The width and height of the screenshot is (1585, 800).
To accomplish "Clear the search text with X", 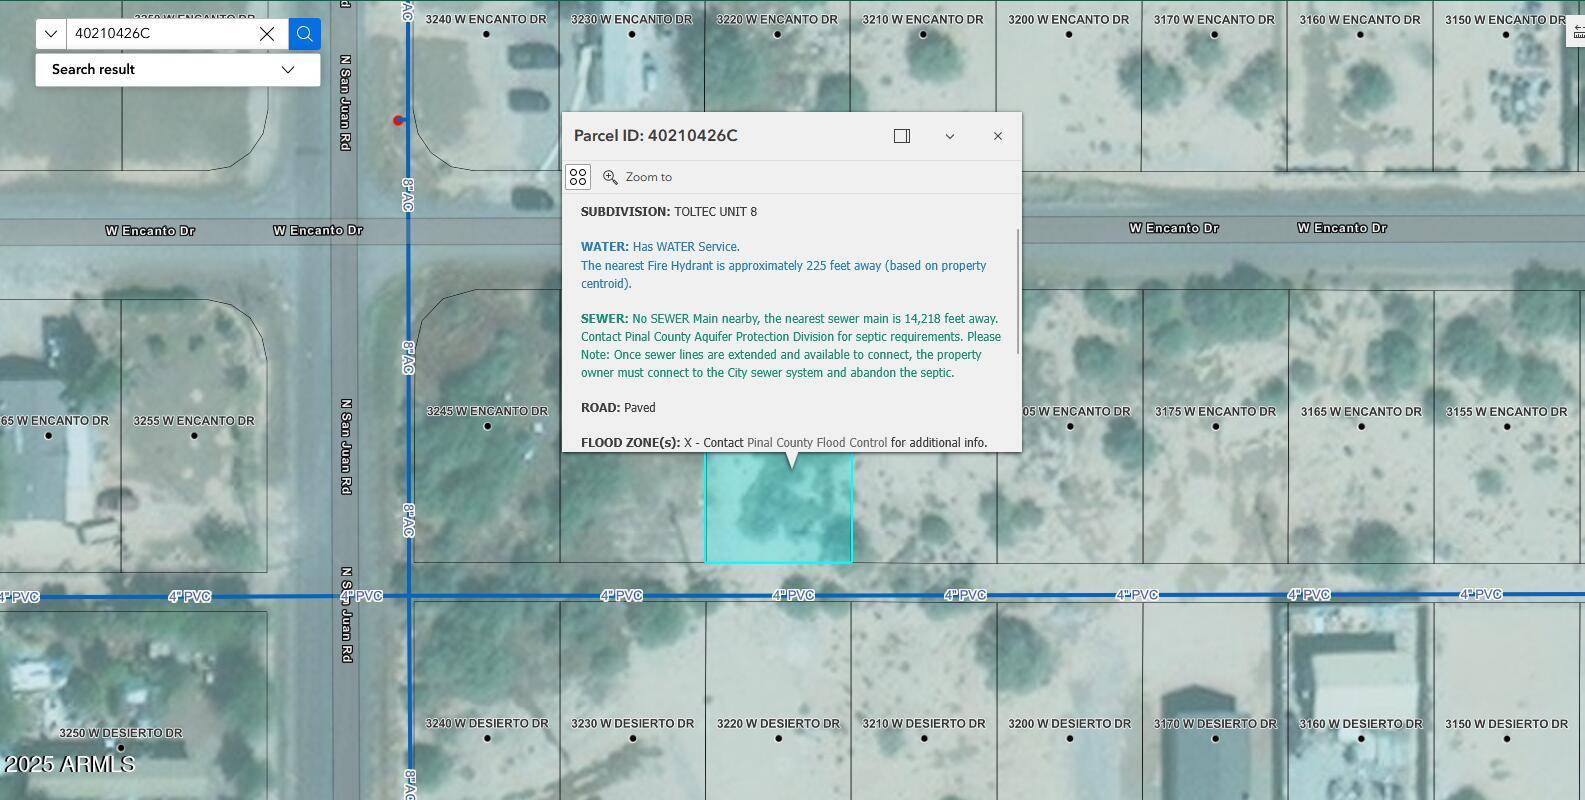I will [267, 34].
